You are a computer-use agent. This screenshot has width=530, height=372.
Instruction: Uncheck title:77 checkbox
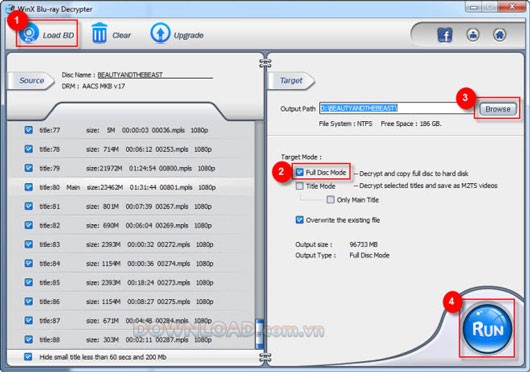click(29, 130)
